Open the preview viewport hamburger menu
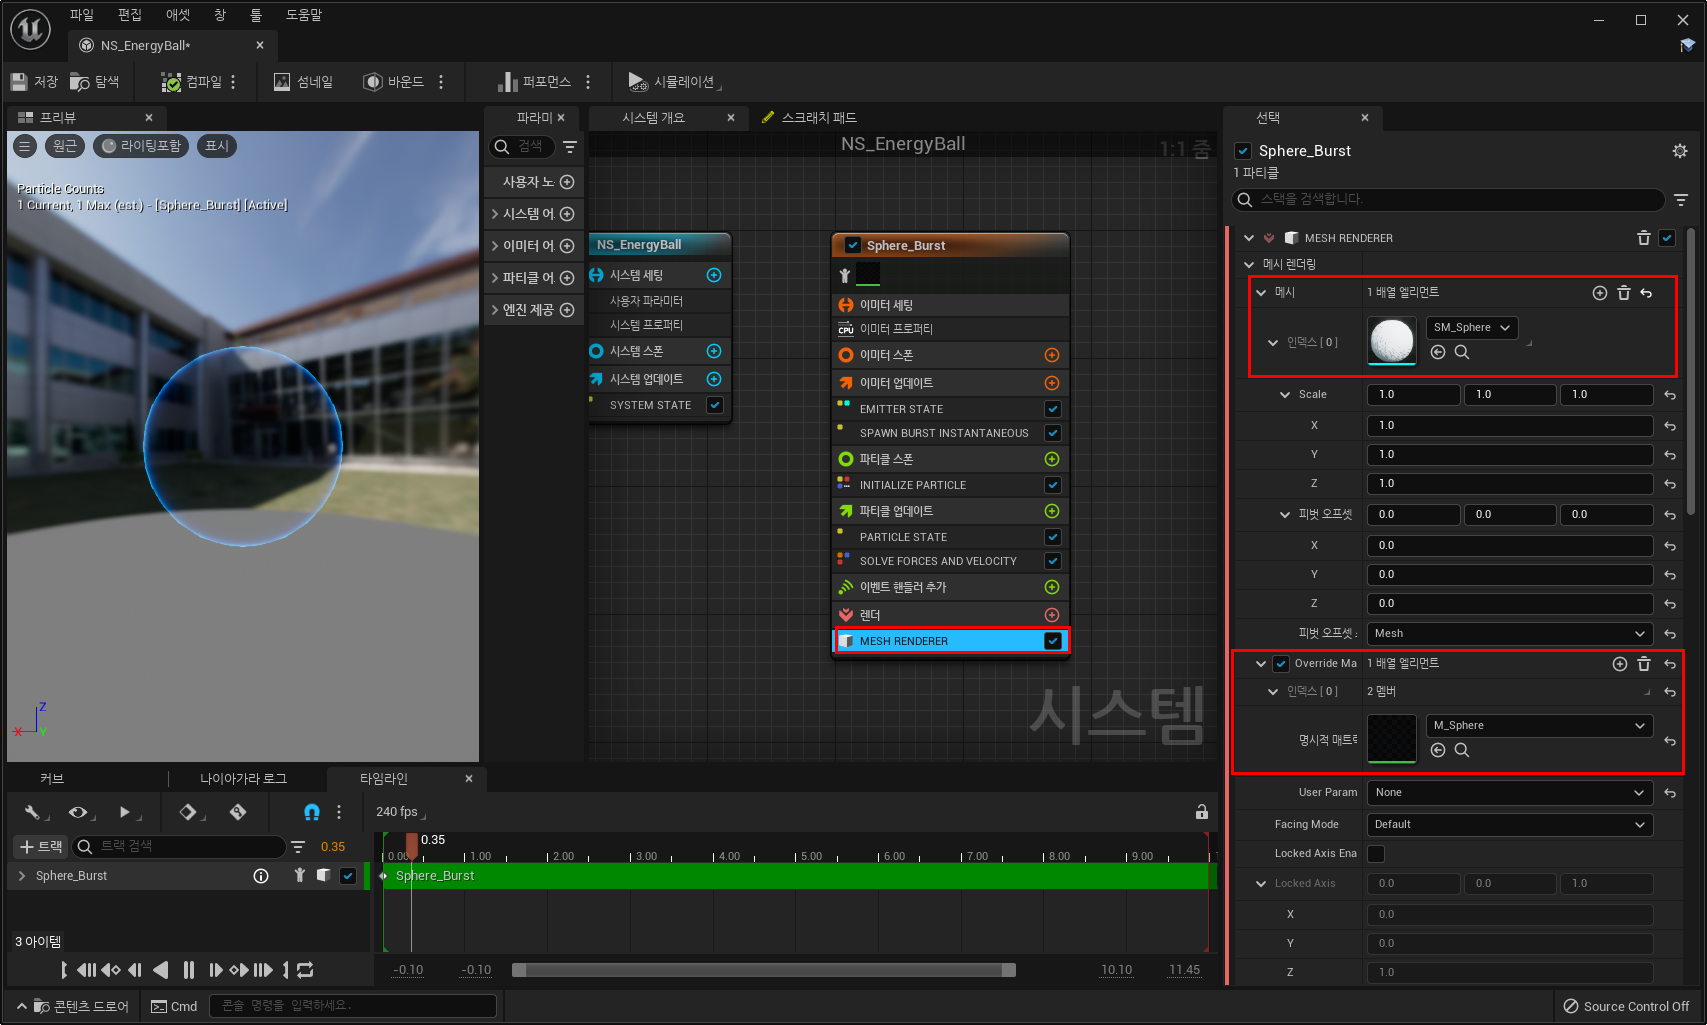 click(x=25, y=146)
